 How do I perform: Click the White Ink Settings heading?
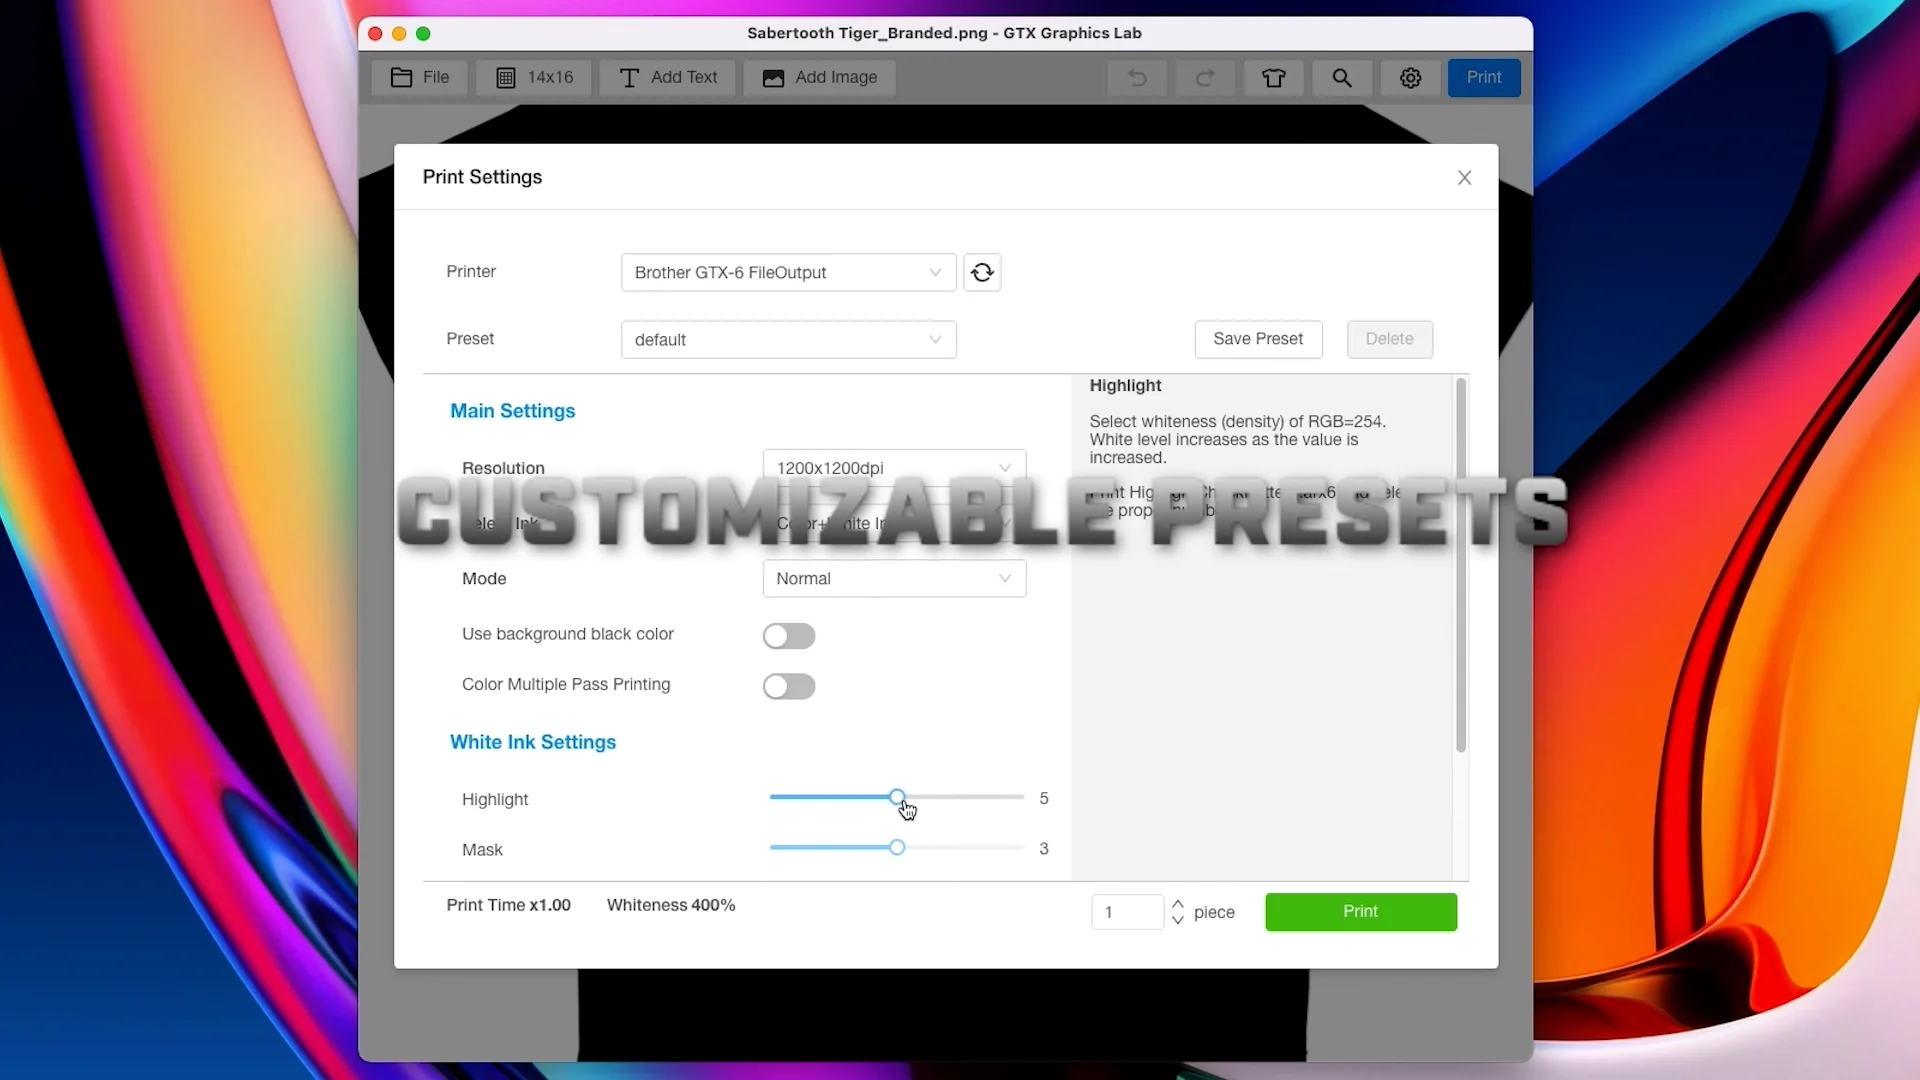(533, 742)
